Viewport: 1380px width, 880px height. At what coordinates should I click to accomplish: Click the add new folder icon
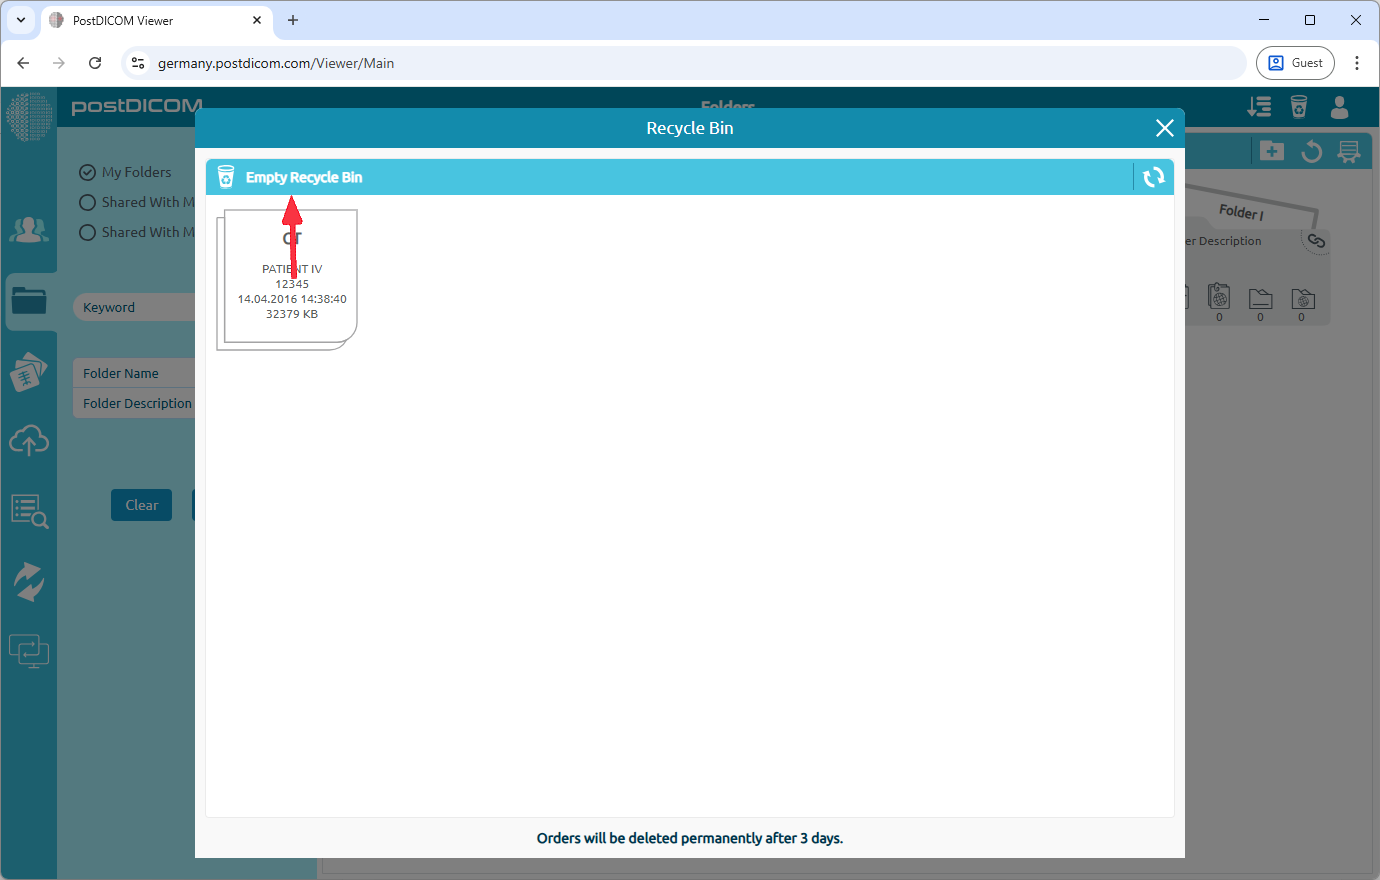[1271, 151]
